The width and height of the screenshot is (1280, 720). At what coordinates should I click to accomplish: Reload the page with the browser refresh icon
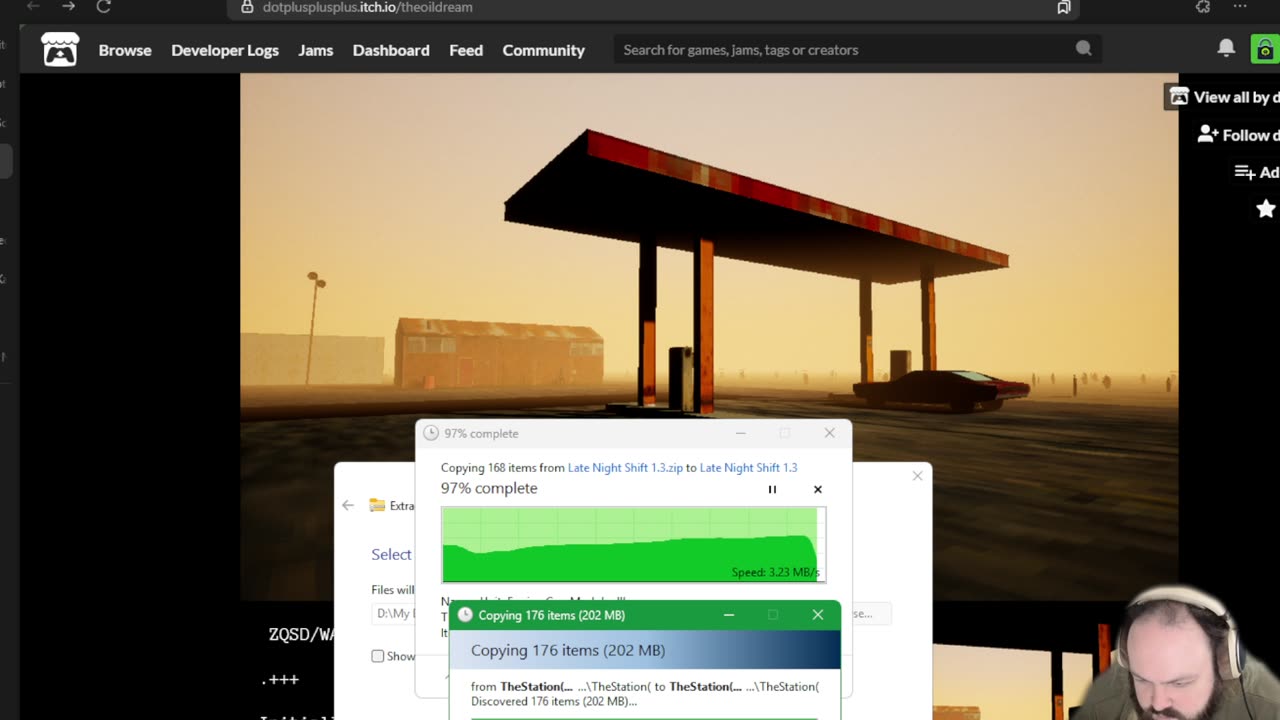[x=103, y=7]
